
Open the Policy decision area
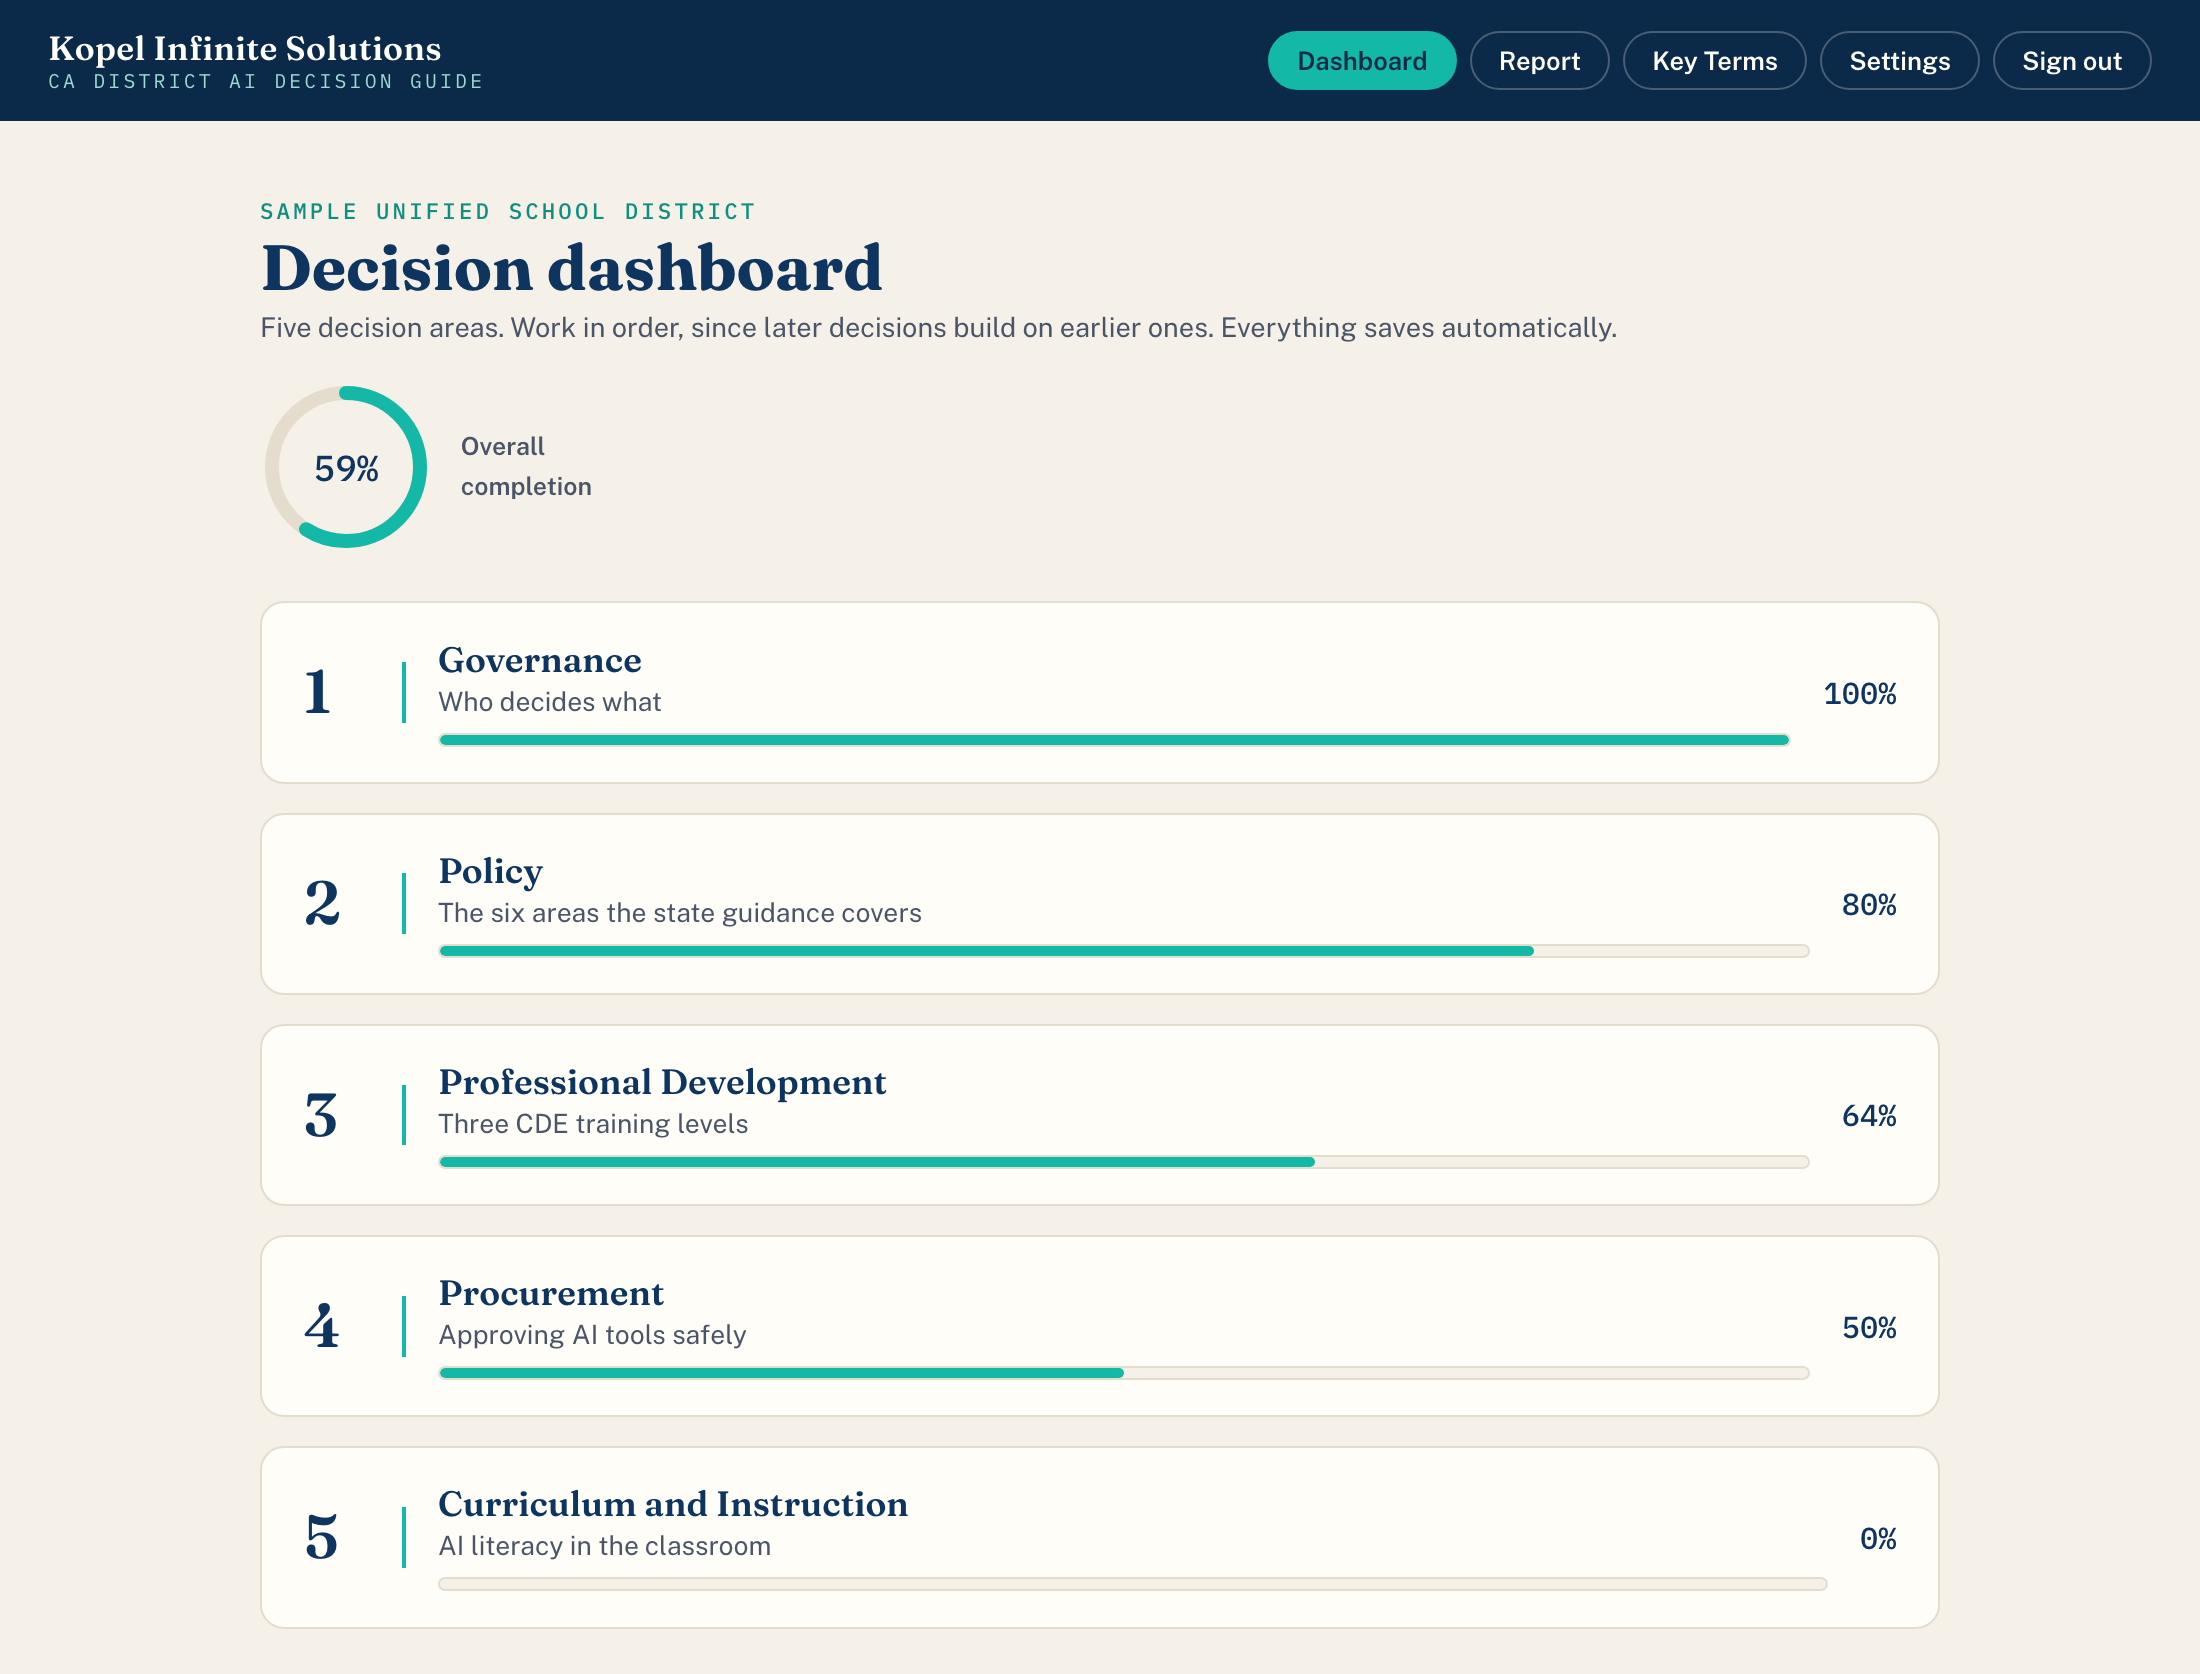point(1099,903)
